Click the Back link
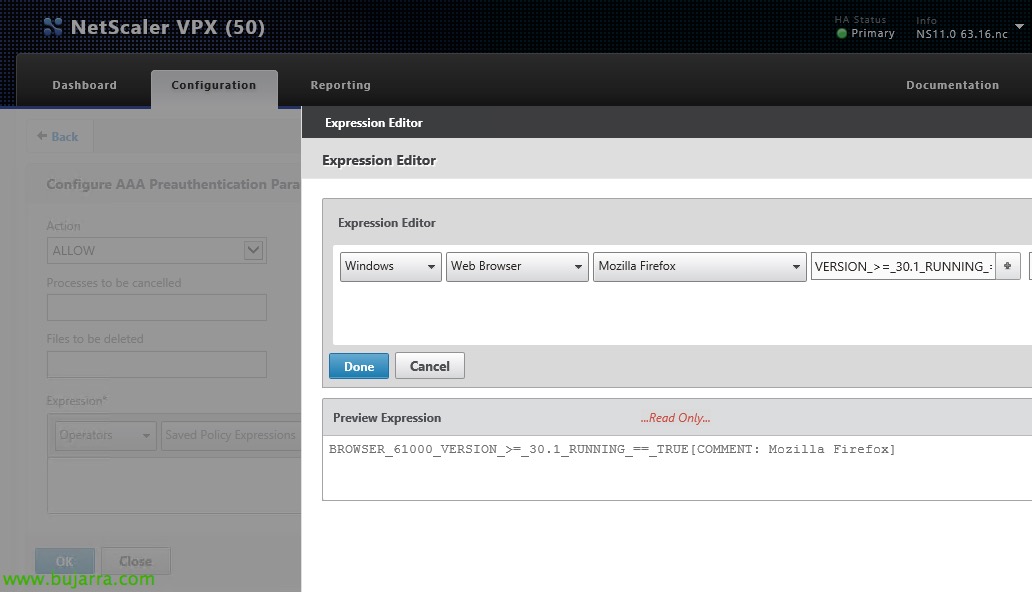The height and width of the screenshot is (592, 1032). coord(64,136)
